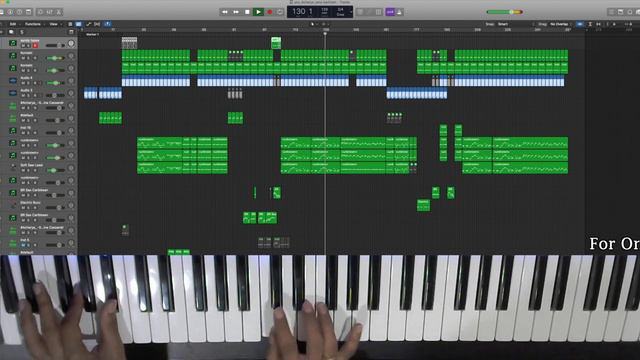This screenshot has width=640, height=360.
Task: Click the Show Automation icon
Action: 89,24
